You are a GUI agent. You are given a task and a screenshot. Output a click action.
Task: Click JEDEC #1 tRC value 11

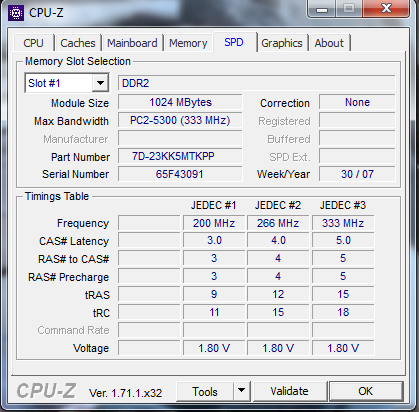pos(214,312)
